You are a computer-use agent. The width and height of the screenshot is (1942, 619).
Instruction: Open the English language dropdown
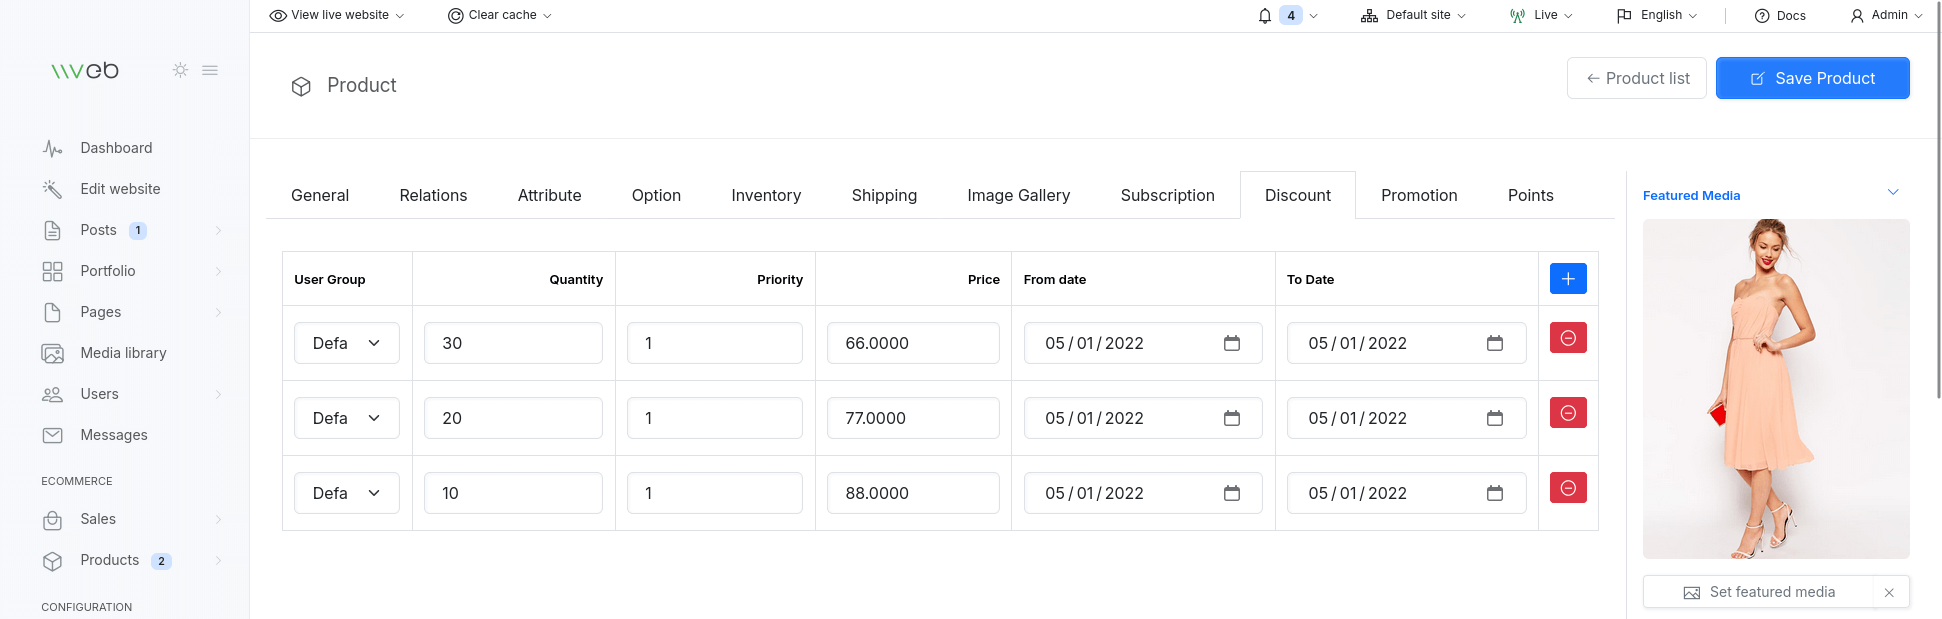pos(1657,15)
